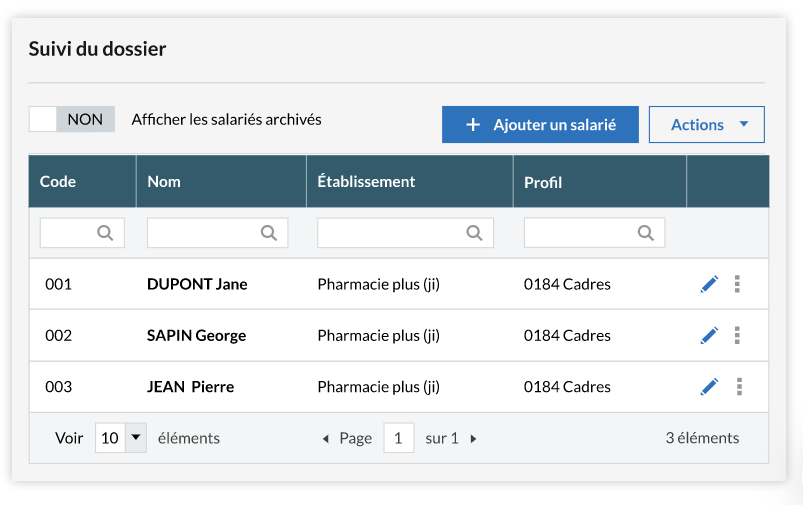This screenshot has width=803, height=505.
Task: Go to the previous page arrow
Action: pos(325,439)
